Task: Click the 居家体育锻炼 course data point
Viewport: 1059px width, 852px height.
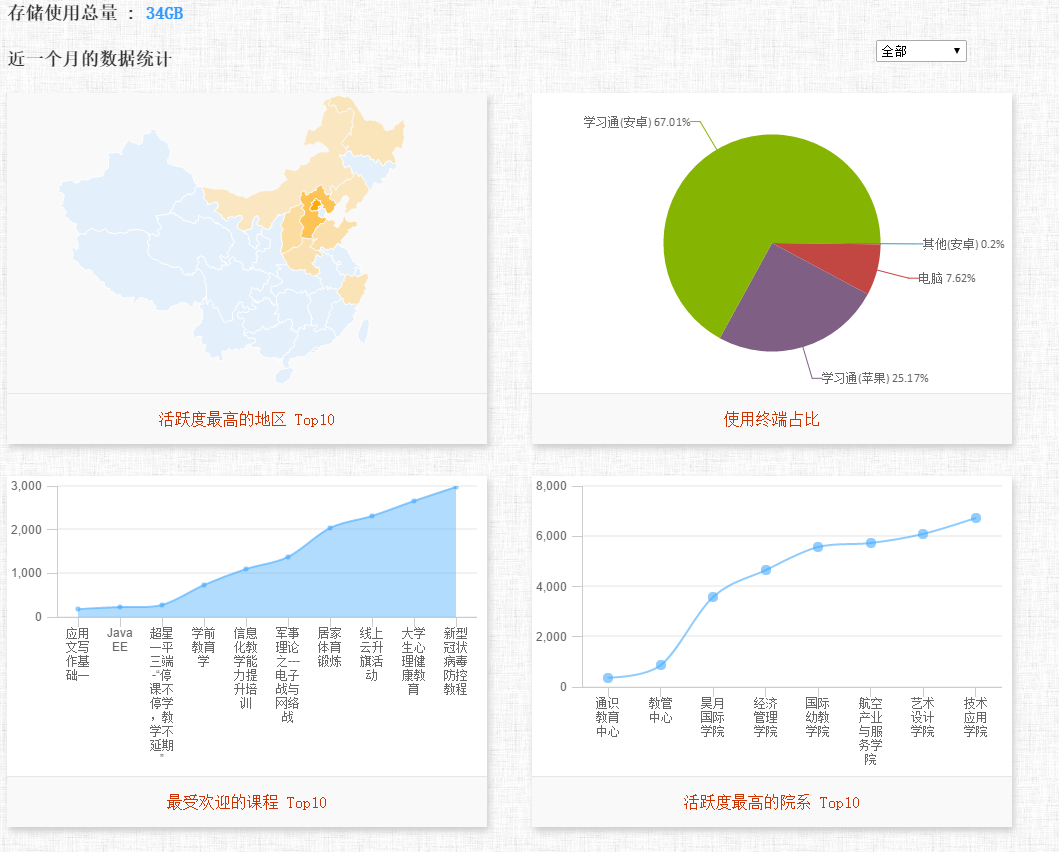Action: 330,528
